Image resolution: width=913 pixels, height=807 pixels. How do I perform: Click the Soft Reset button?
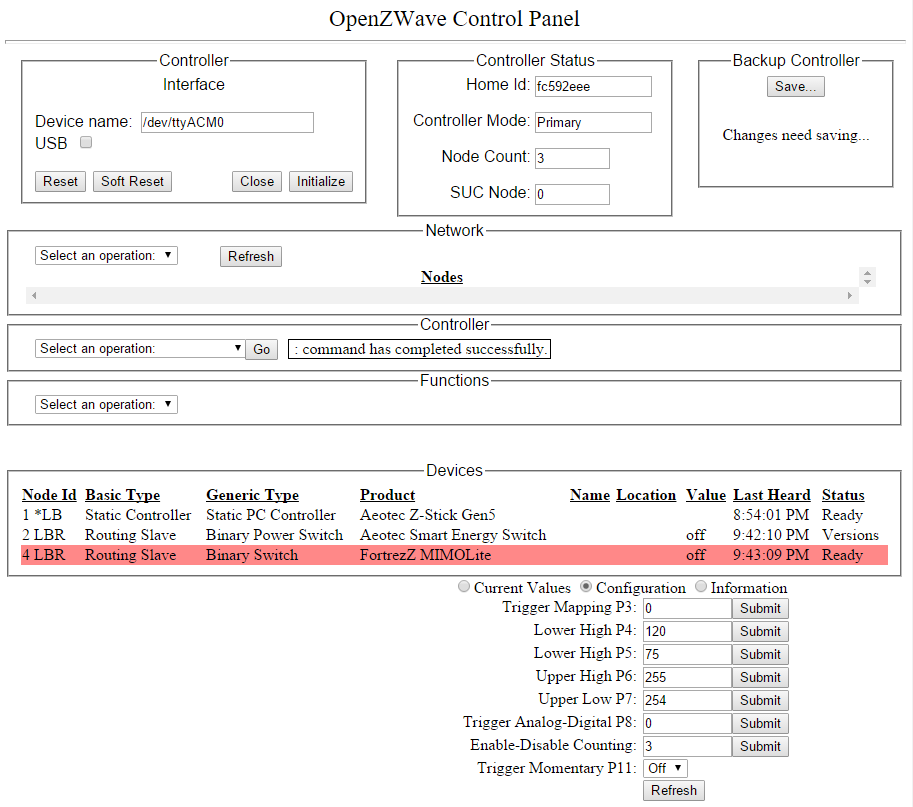[x=132, y=182]
